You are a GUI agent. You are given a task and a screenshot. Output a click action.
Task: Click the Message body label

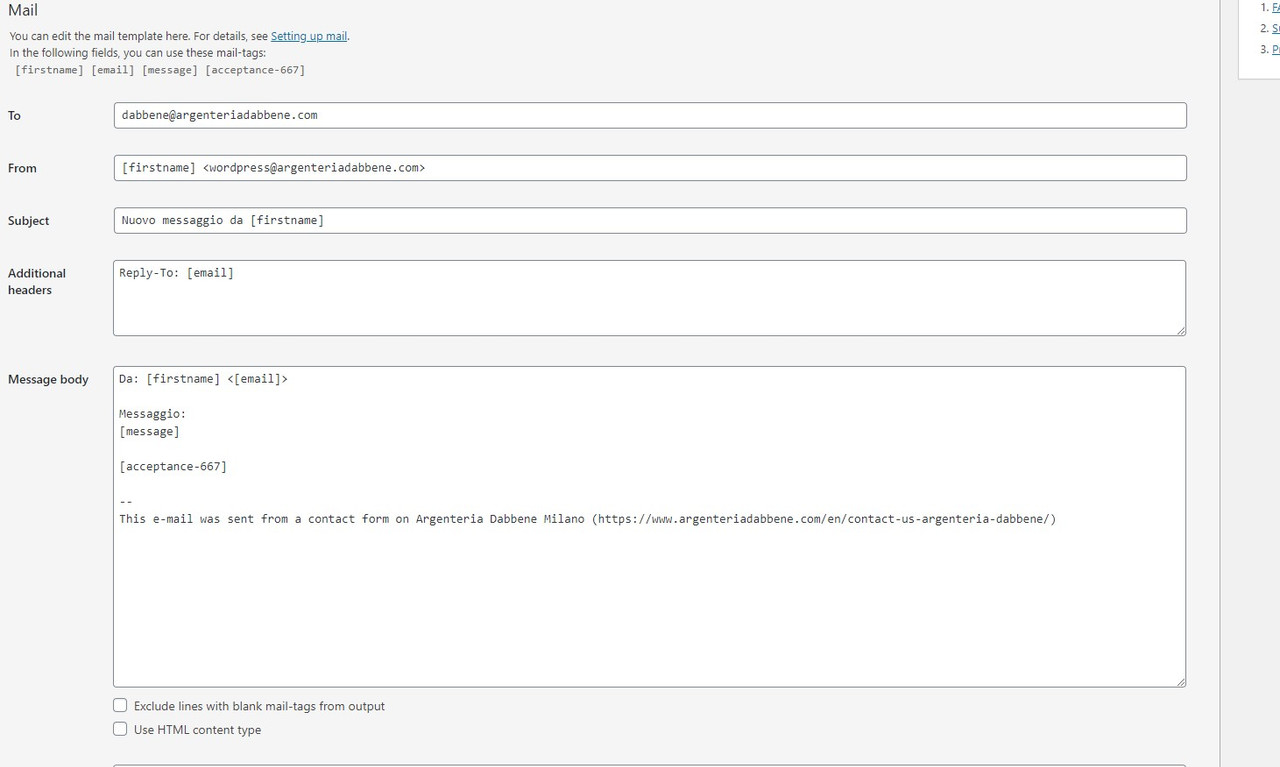pyautogui.click(x=48, y=379)
